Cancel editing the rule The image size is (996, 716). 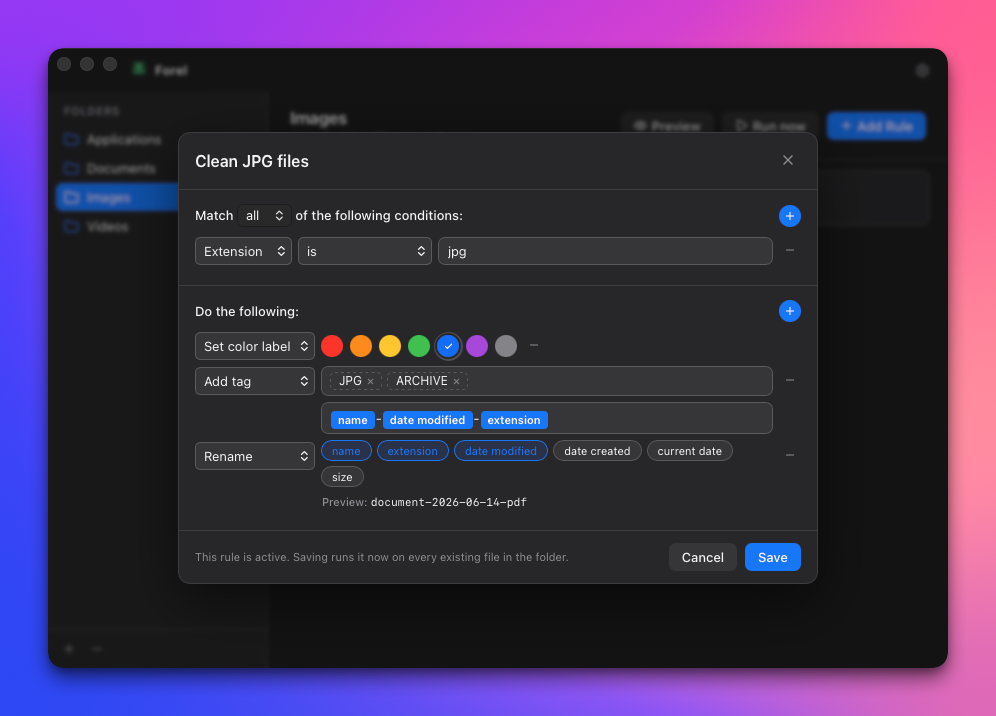[703, 557]
